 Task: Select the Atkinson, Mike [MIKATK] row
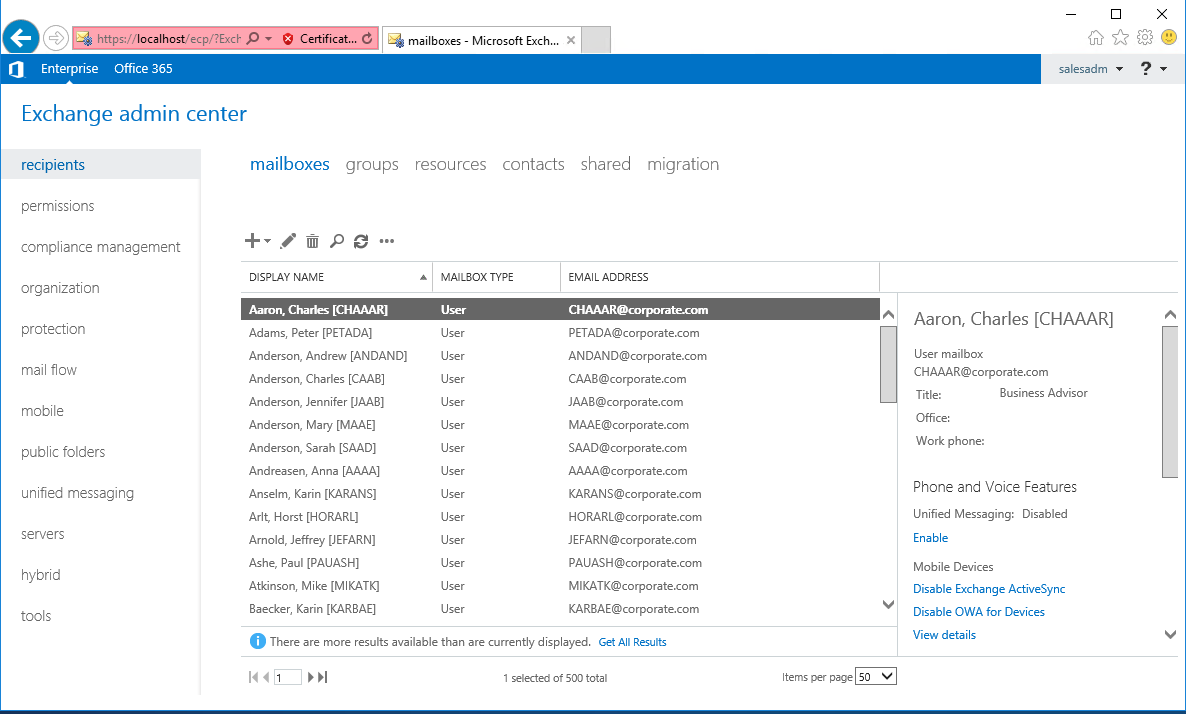pyautogui.click(x=560, y=585)
